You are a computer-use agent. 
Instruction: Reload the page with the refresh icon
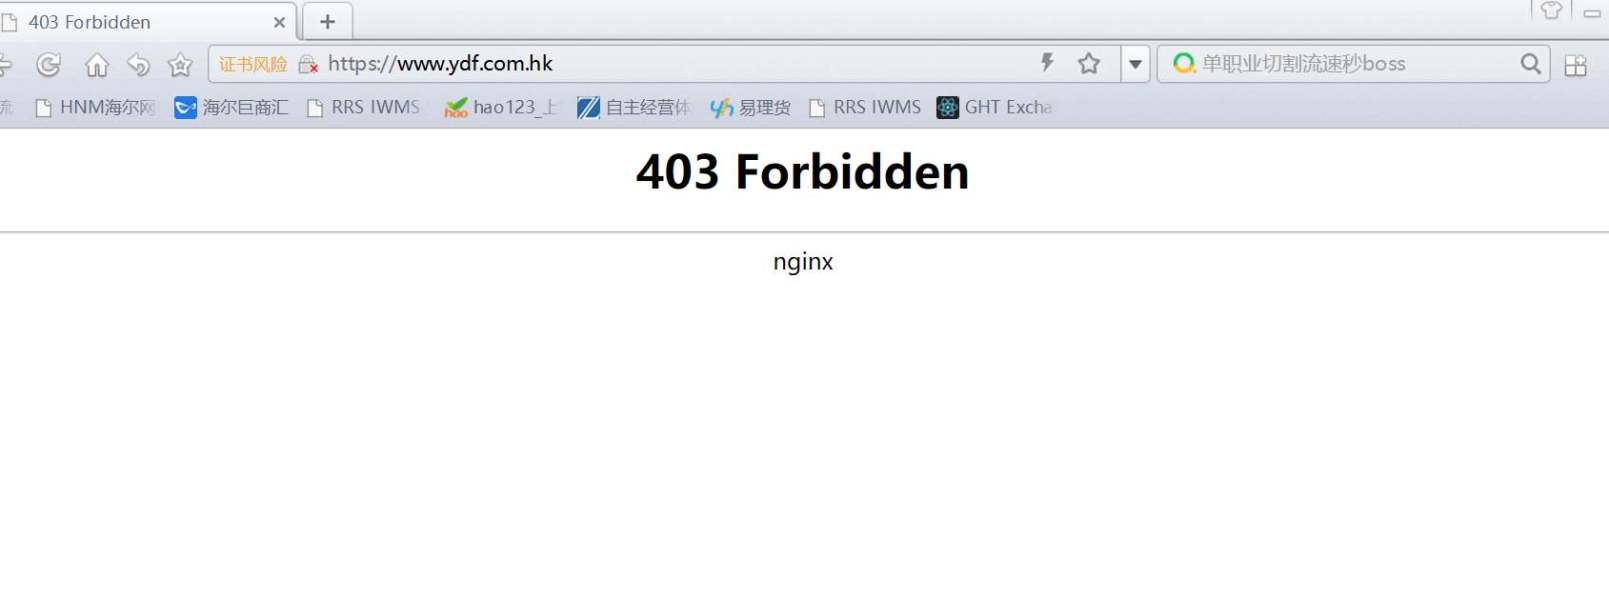48,65
